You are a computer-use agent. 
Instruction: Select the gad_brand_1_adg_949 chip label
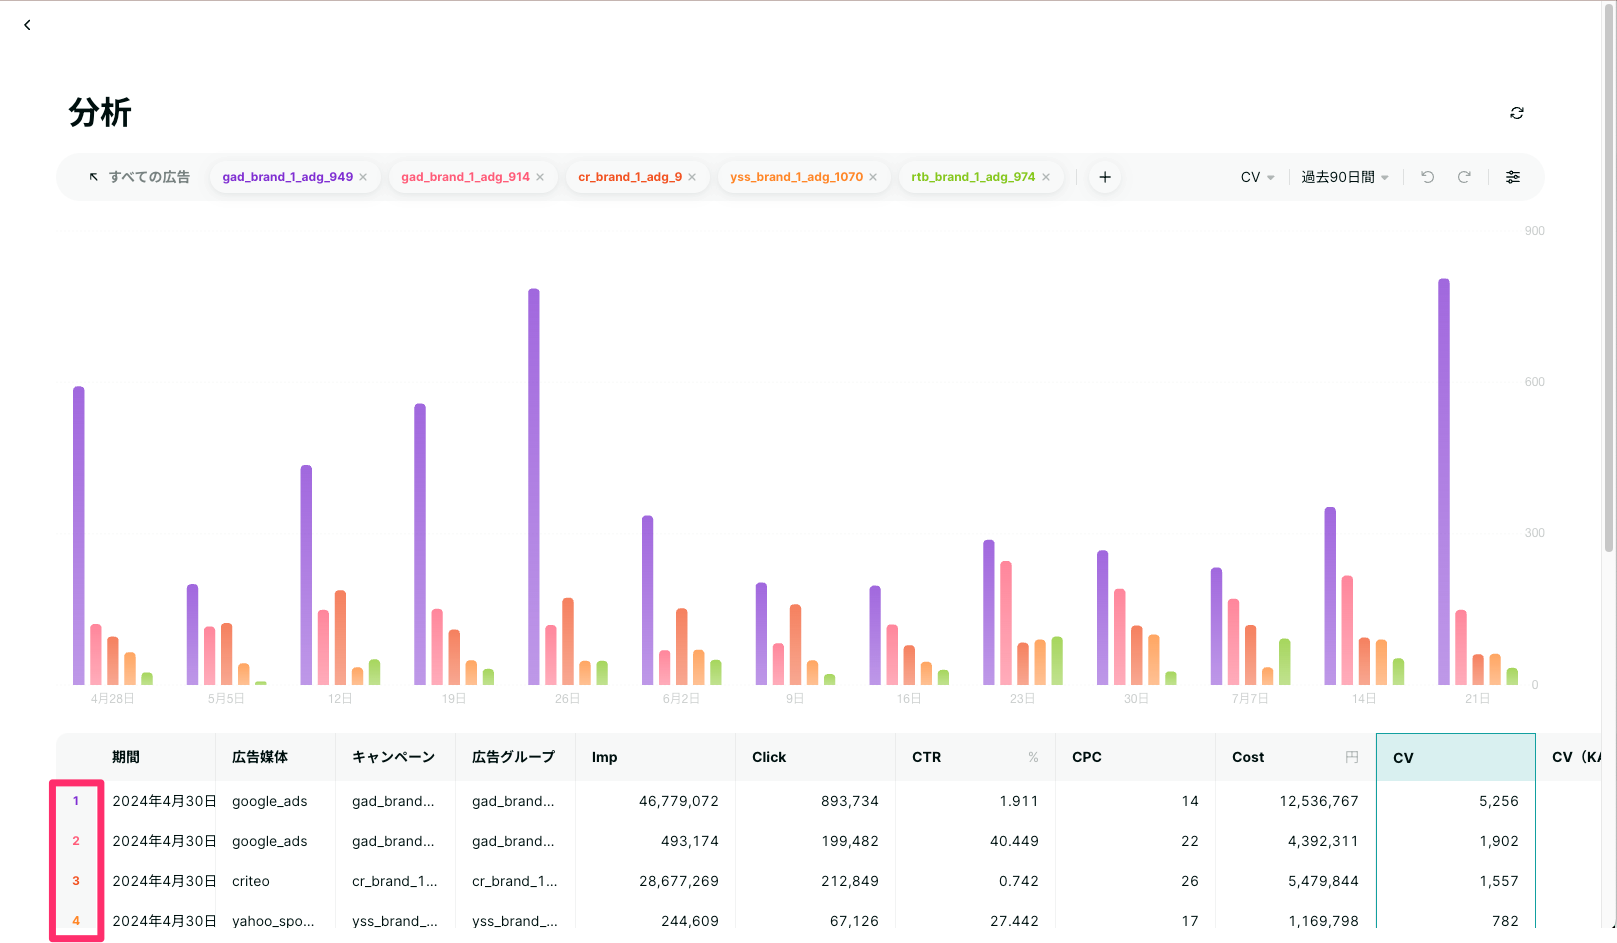[x=288, y=177]
